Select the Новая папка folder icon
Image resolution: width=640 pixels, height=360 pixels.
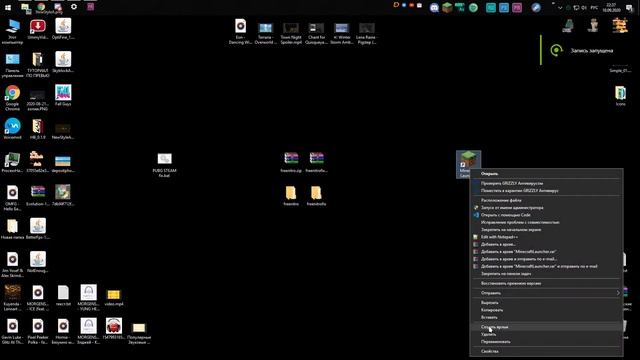coord(12,229)
